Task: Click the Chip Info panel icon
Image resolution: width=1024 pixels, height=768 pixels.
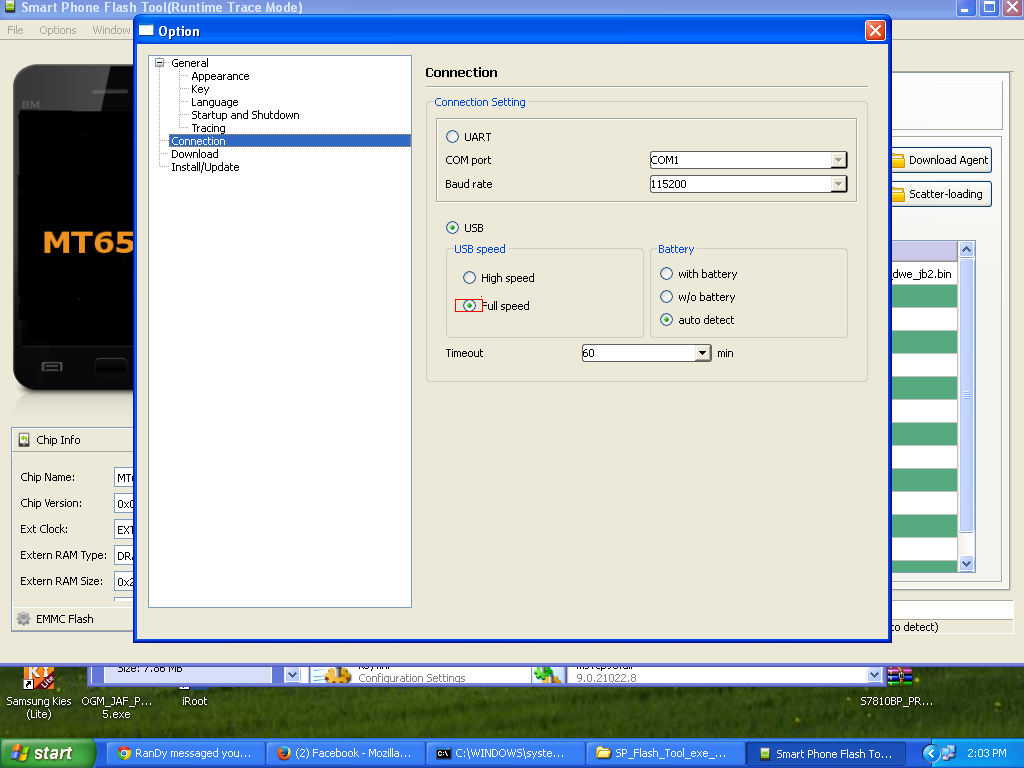Action: [25, 440]
